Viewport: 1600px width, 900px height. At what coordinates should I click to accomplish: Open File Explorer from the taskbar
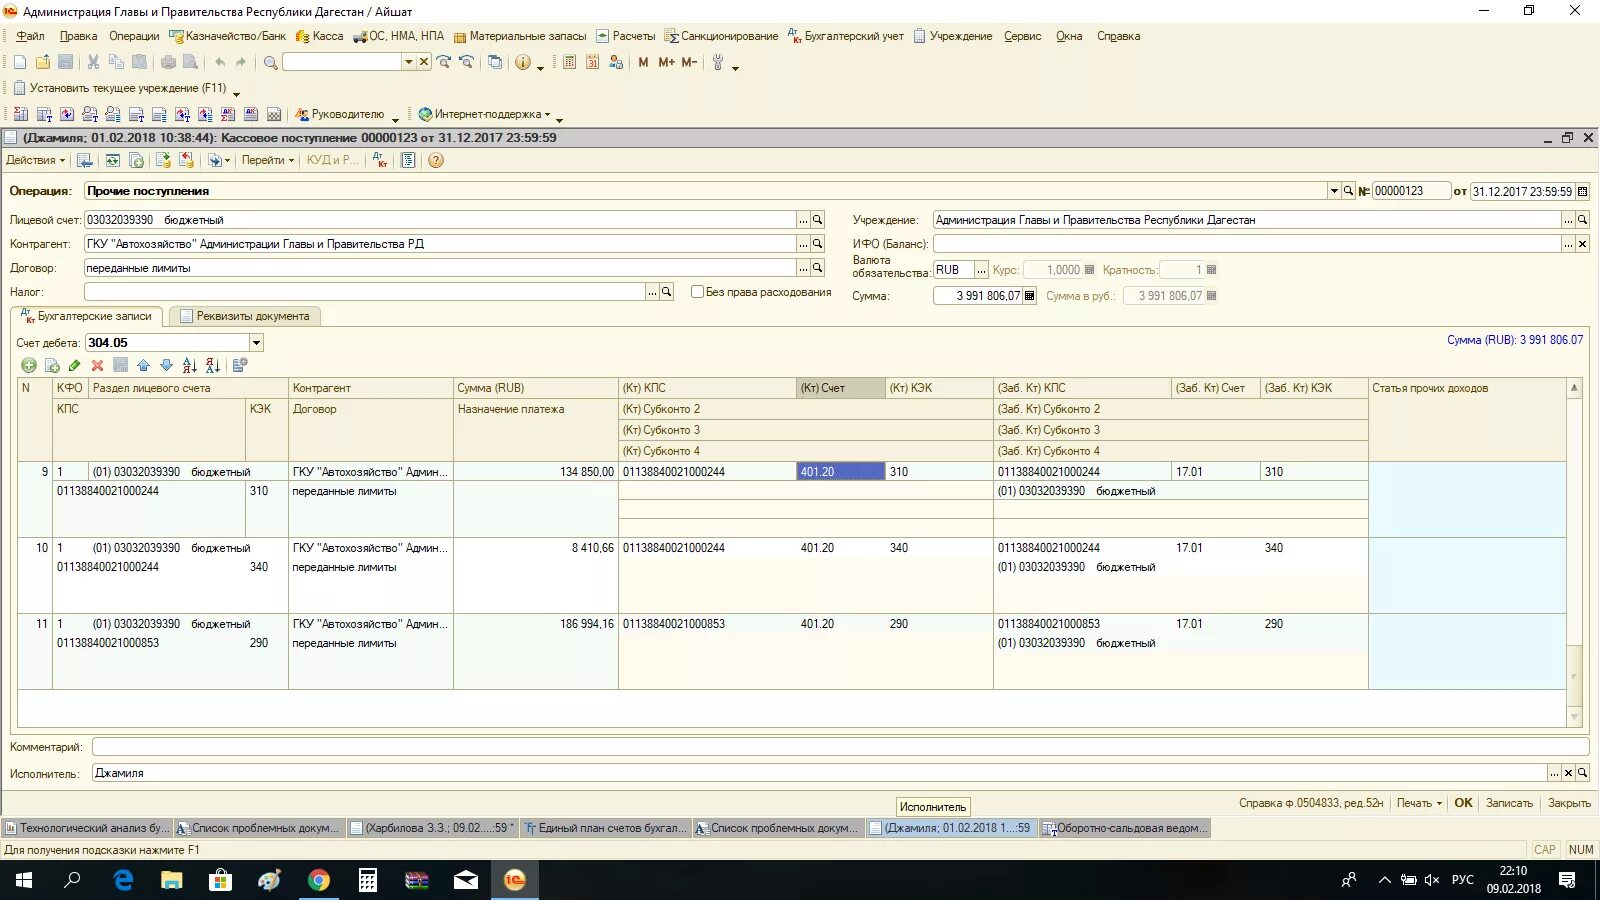tap(172, 880)
